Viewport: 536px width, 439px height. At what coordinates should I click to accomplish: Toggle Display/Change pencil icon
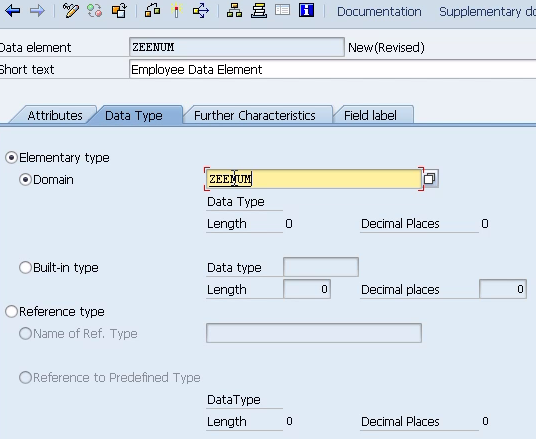point(71,11)
